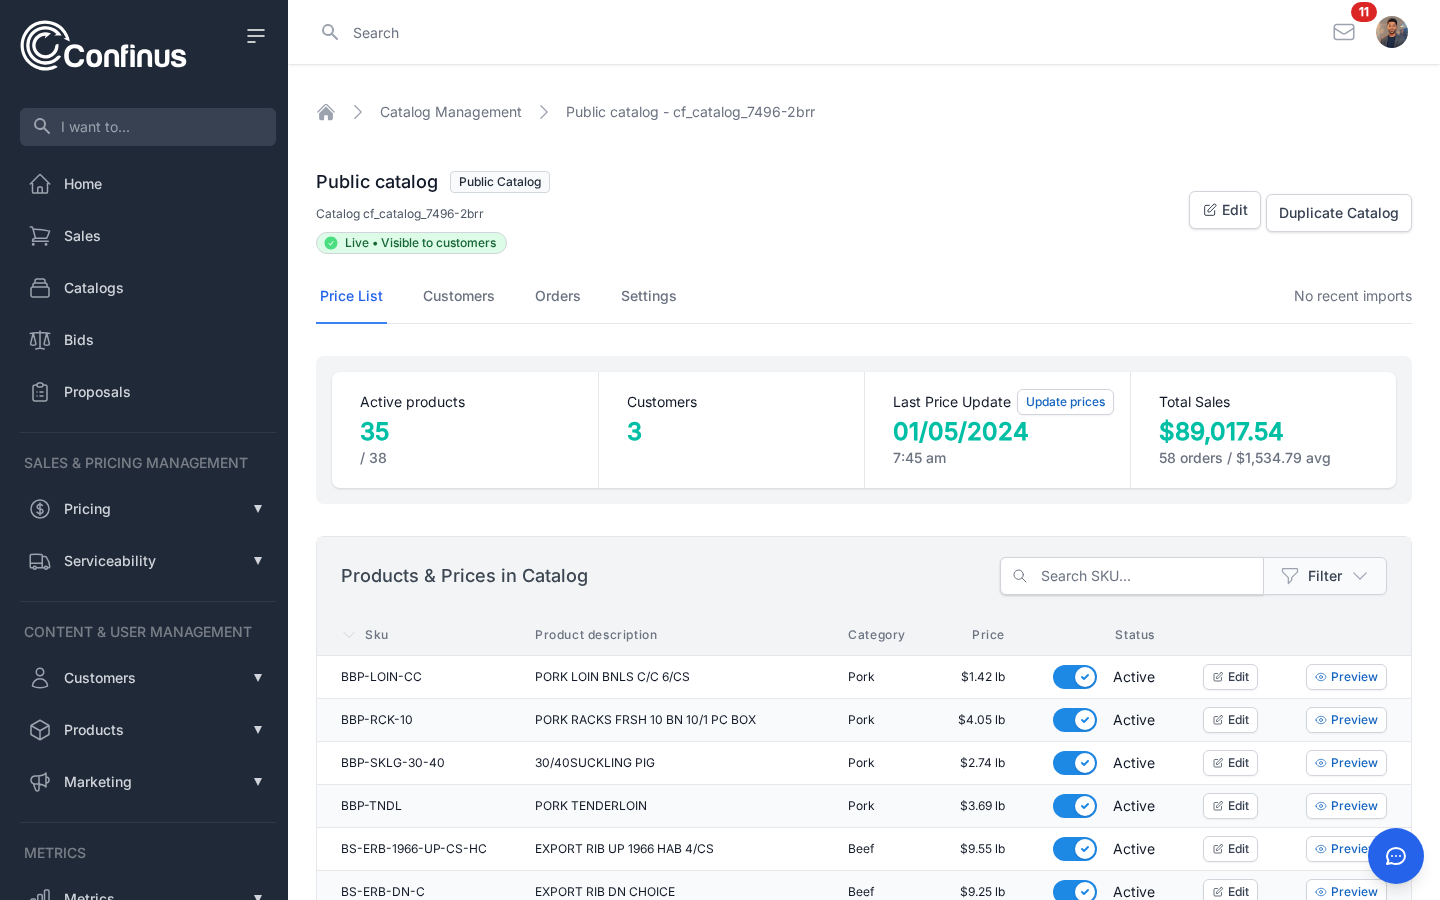Open the Settings tab of the catalog
The width and height of the screenshot is (1440, 900).
tap(648, 296)
